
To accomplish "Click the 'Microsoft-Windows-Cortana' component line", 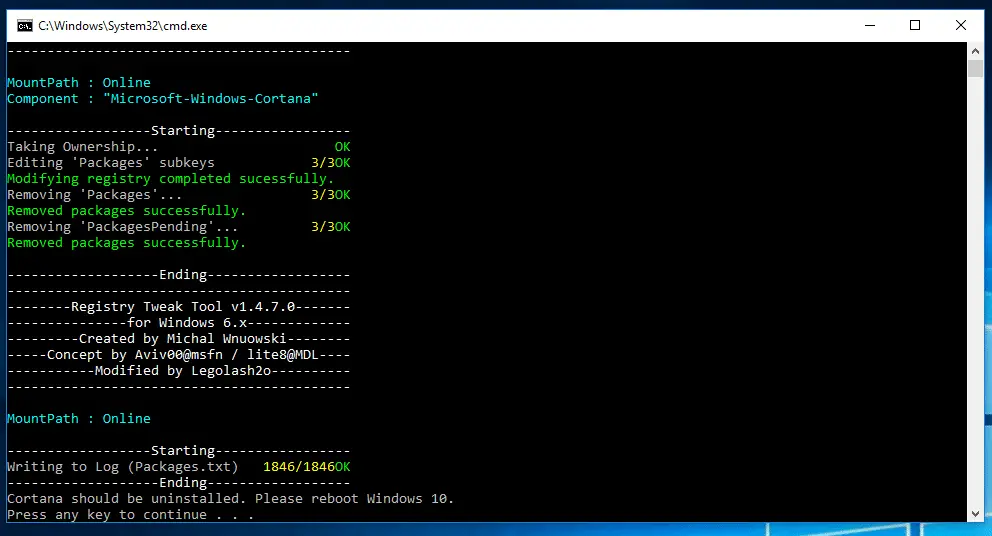I will click(x=163, y=99).
